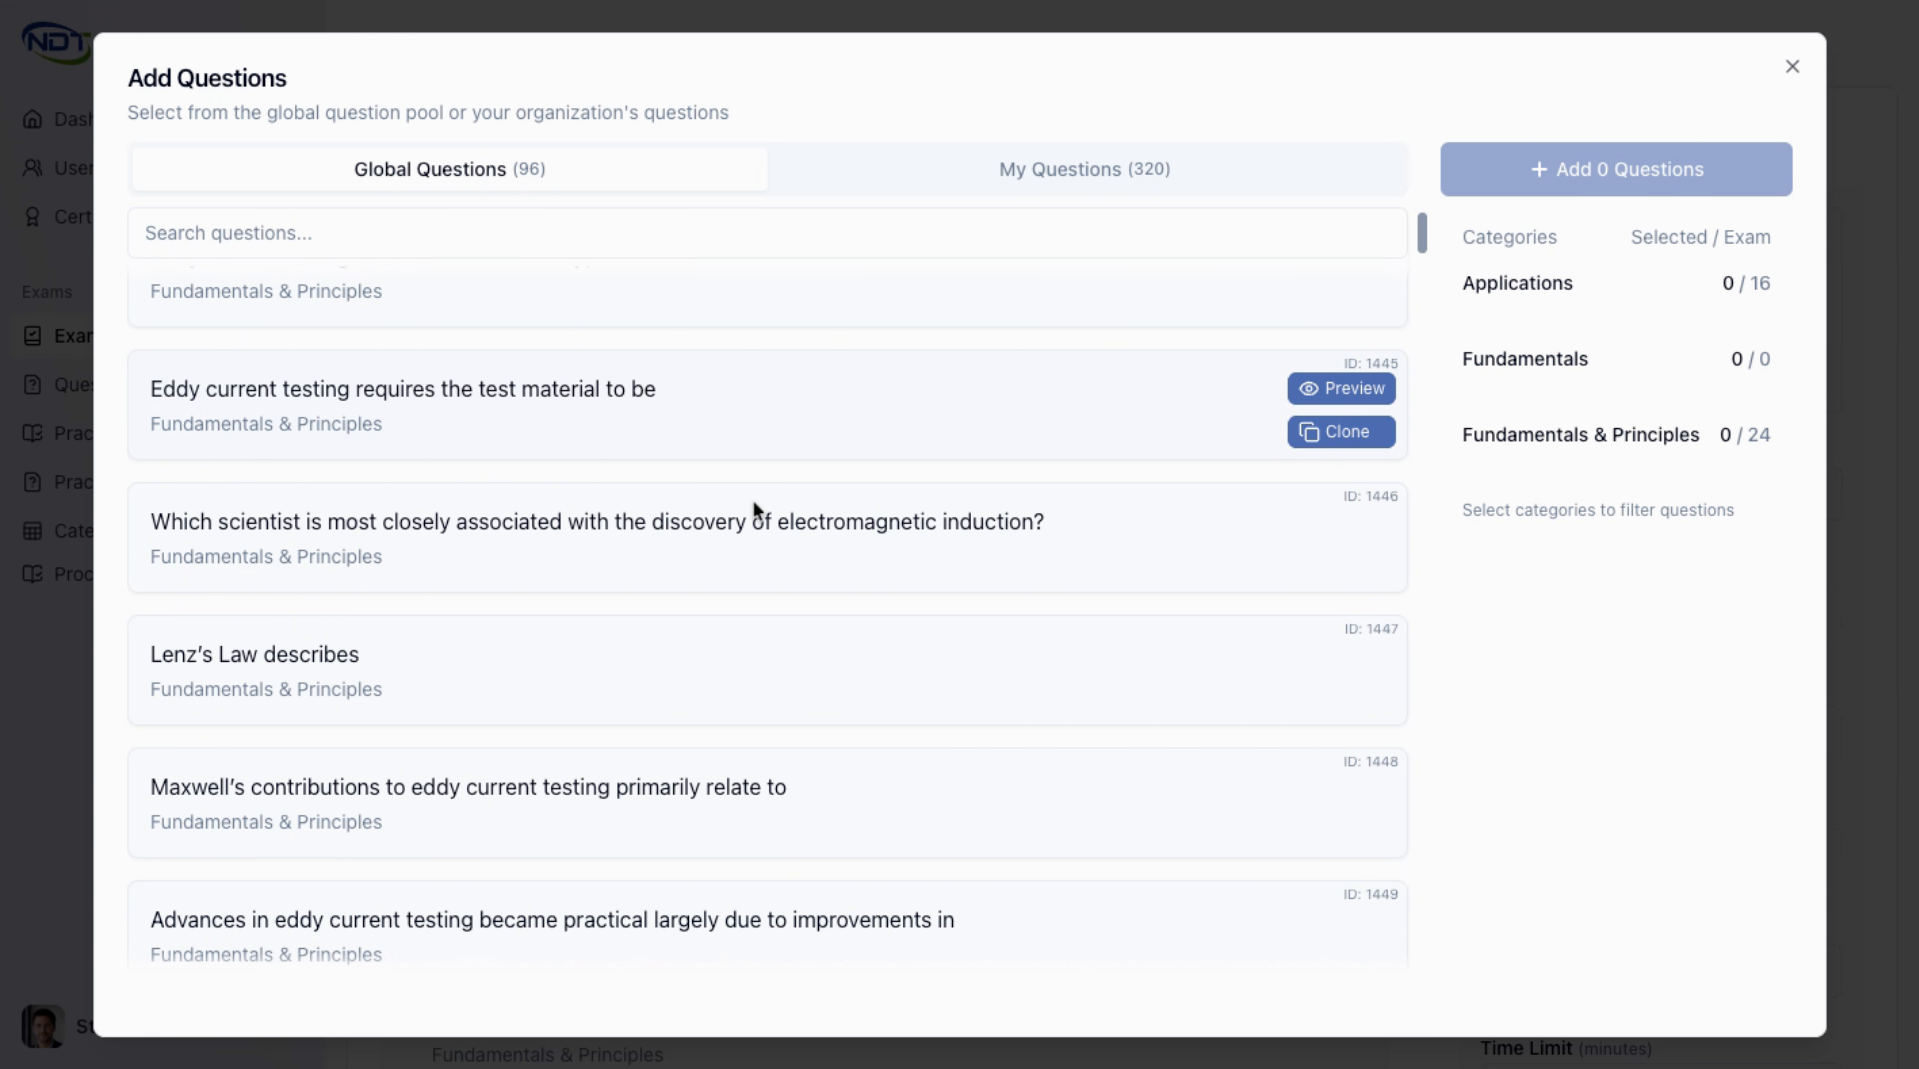Select the Advances in eddy current testing question

click(767, 925)
